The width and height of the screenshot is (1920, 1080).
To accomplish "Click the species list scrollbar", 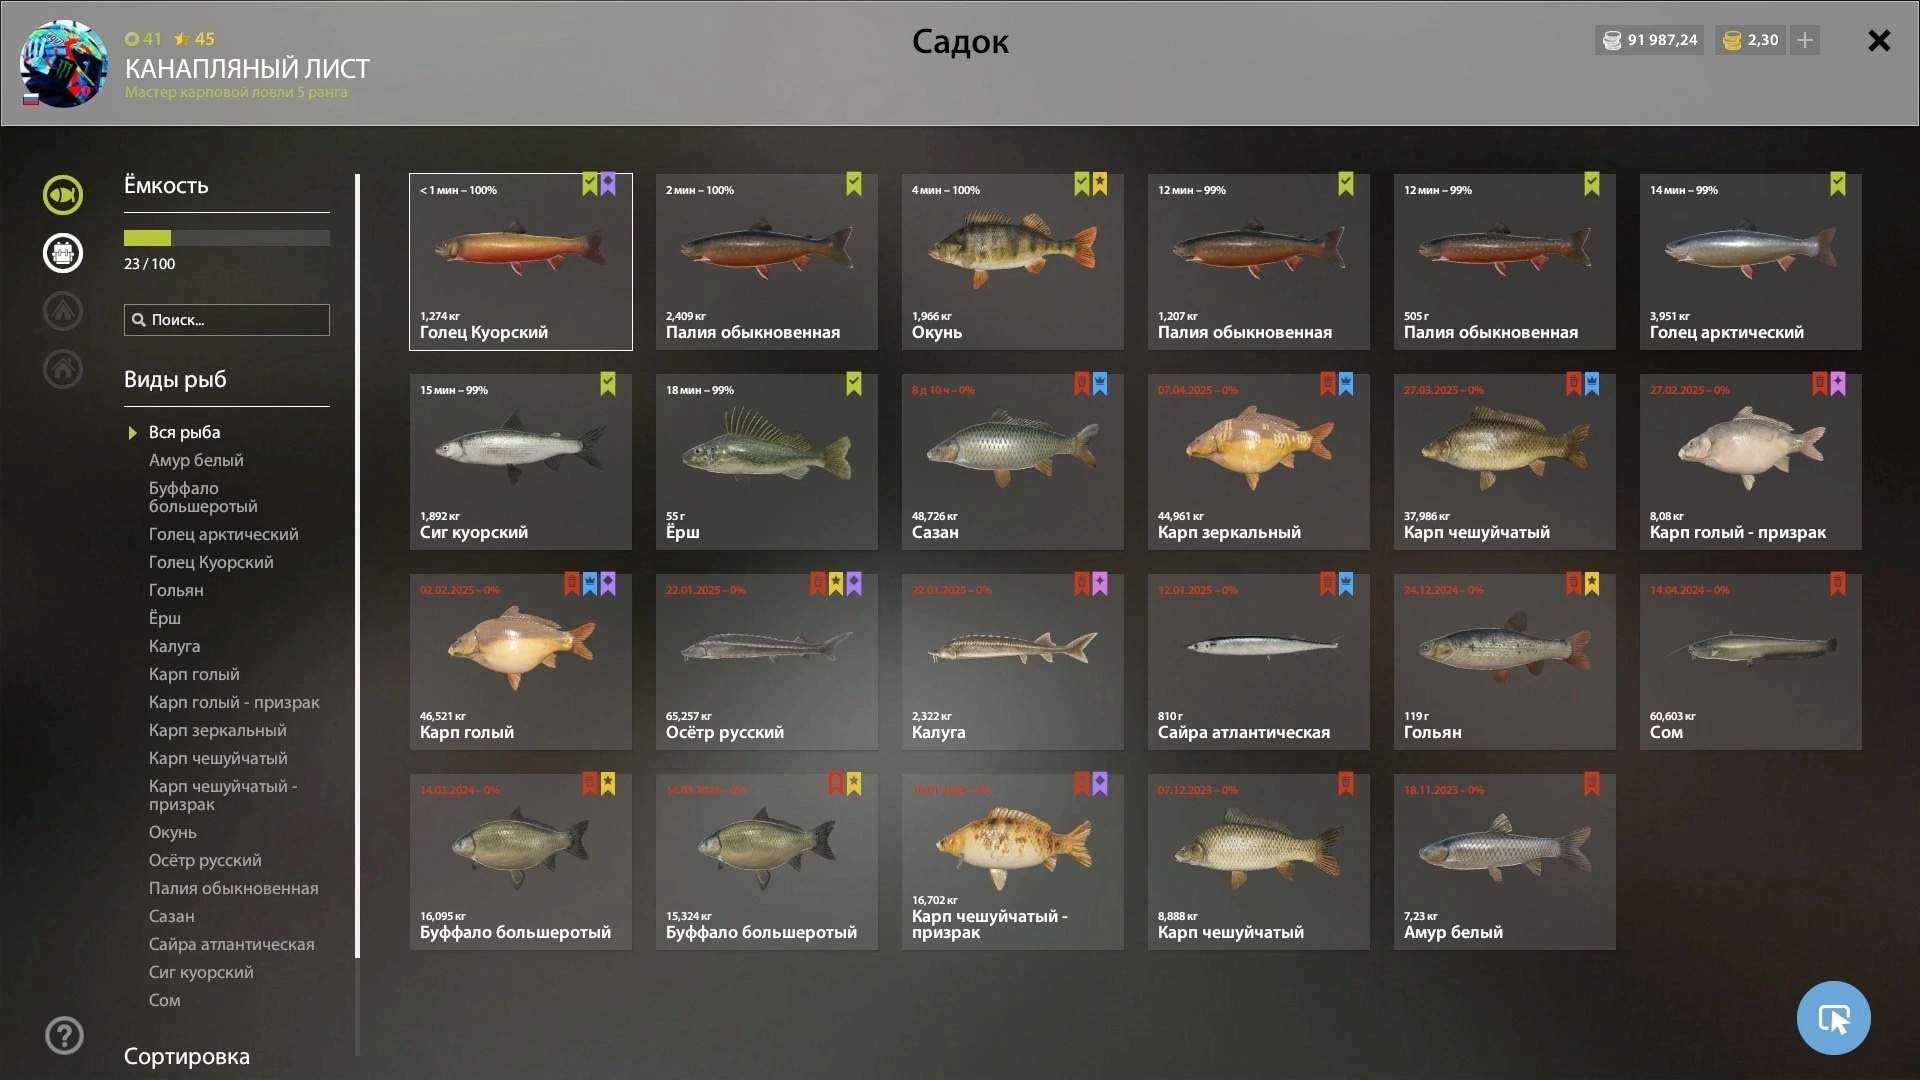I will pos(357,566).
